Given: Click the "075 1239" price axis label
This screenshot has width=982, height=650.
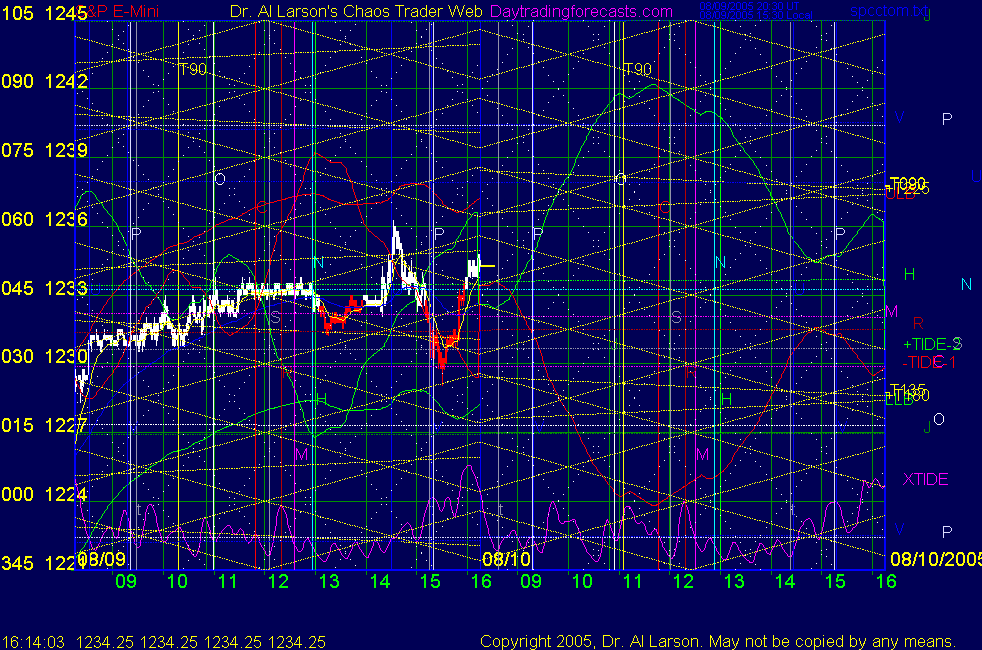Looking at the screenshot, I should pyautogui.click(x=44, y=150).
